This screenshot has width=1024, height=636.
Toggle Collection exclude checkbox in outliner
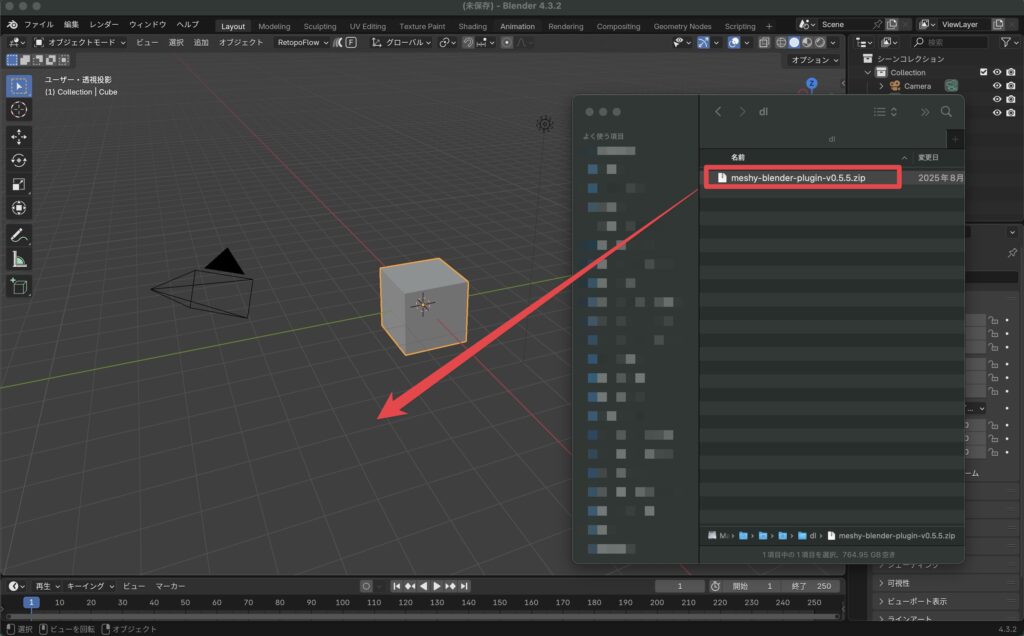[984, 72]
